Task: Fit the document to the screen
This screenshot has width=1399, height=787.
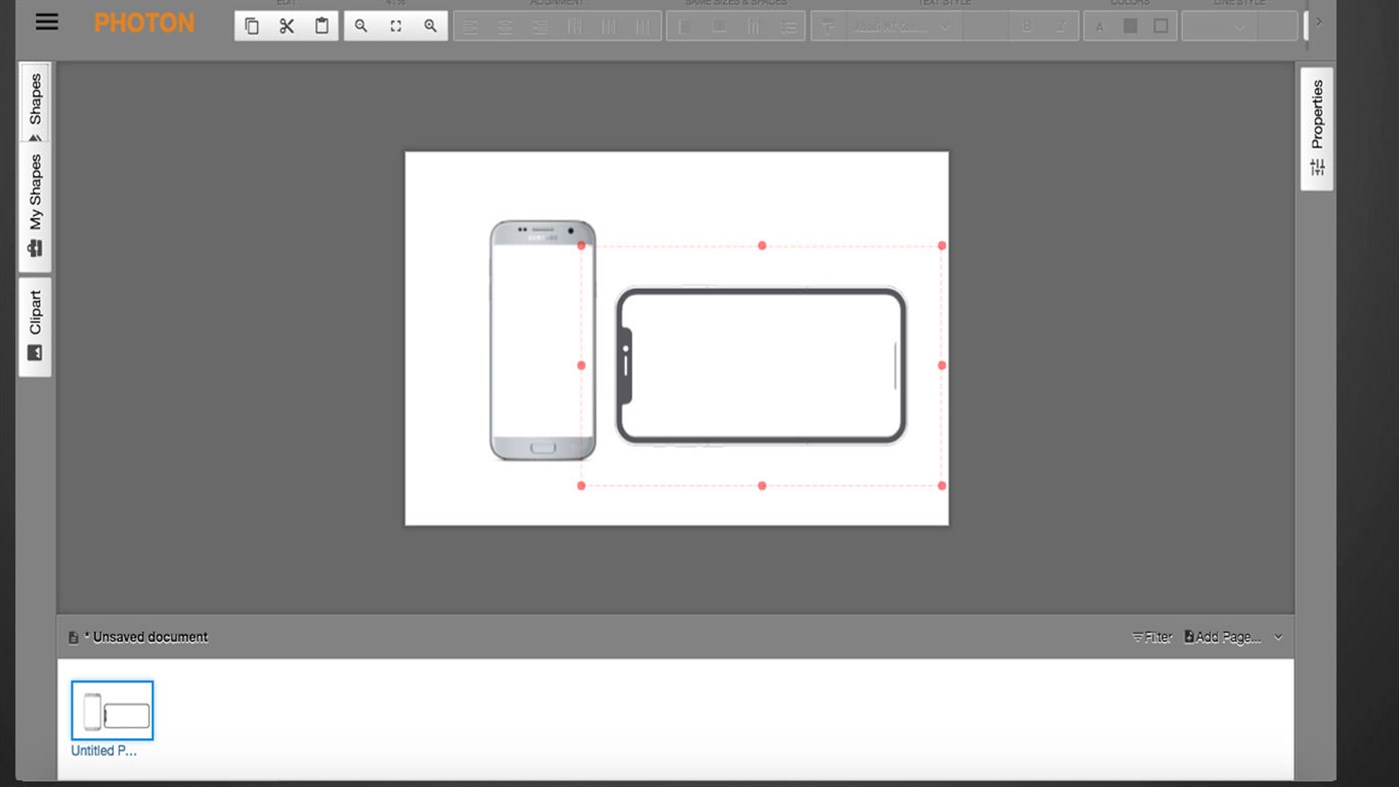Action: (395, 26)
